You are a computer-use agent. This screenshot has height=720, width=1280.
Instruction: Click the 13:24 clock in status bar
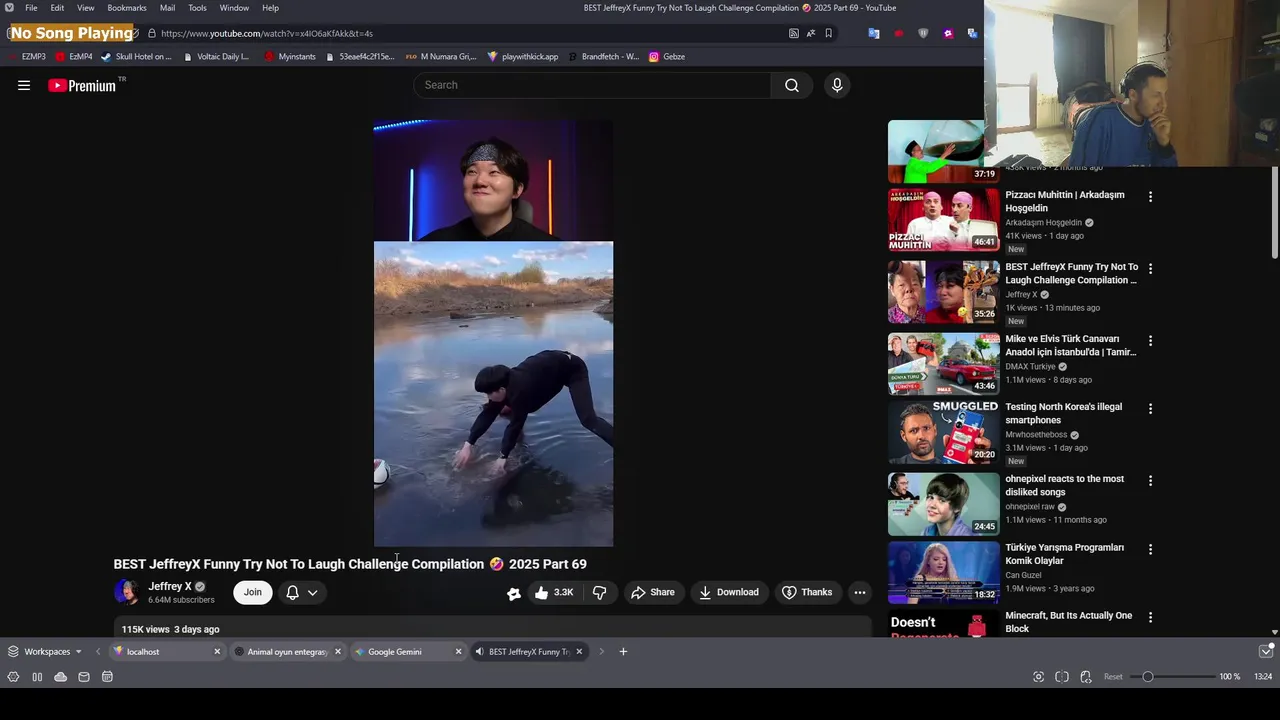point(1263,677)
